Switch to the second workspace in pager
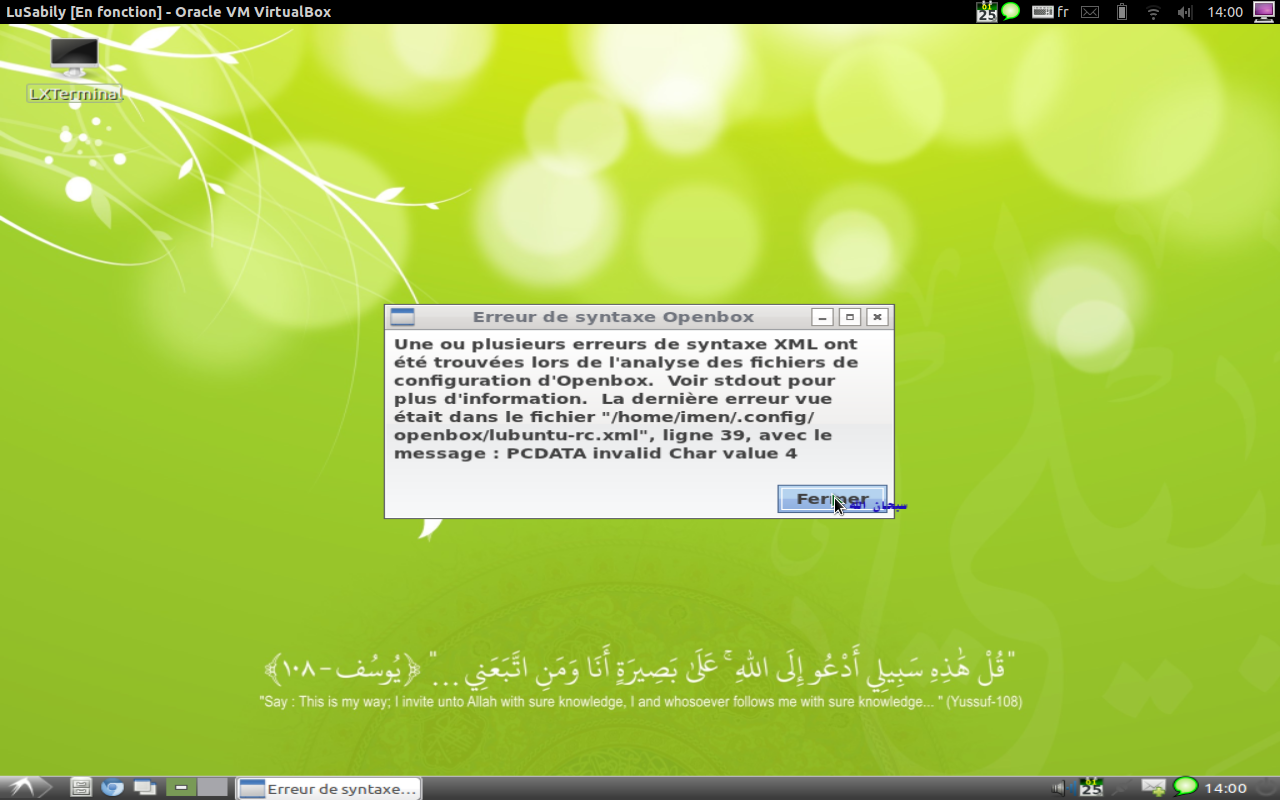1280x800 pixels. coord(212,788)
